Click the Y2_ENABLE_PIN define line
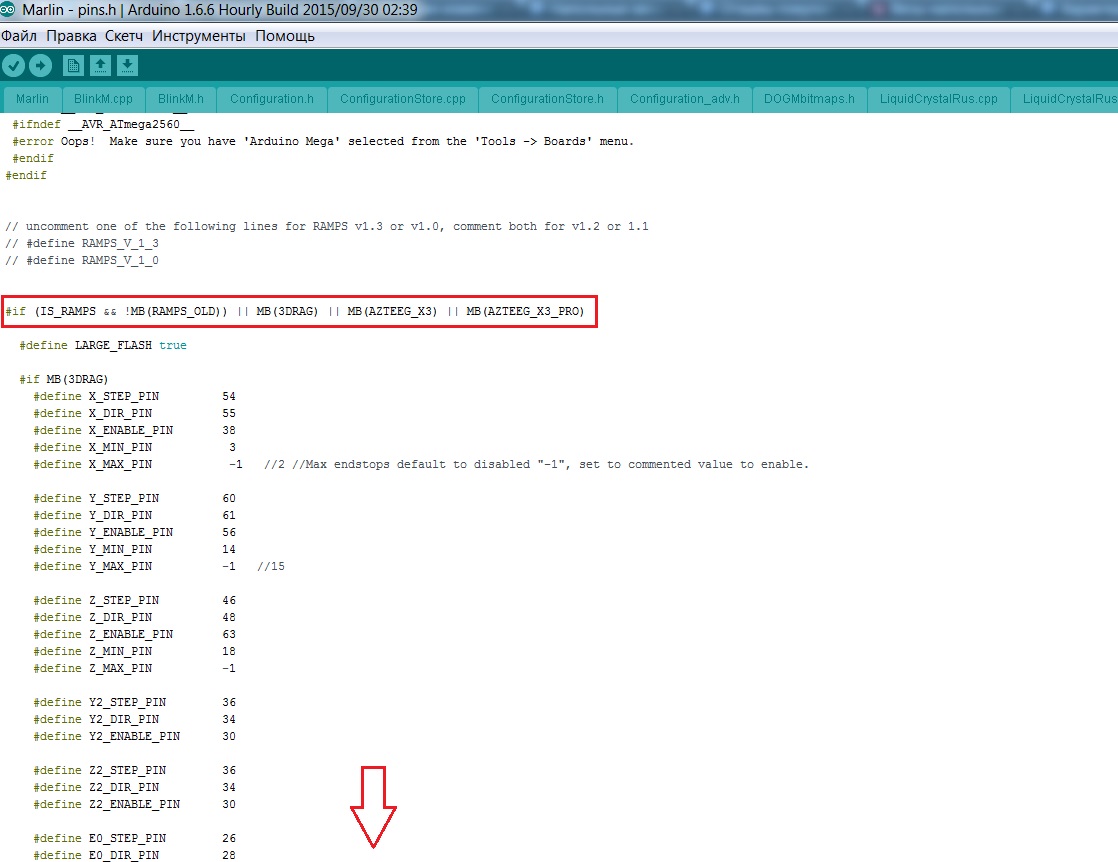 point(134,737)
